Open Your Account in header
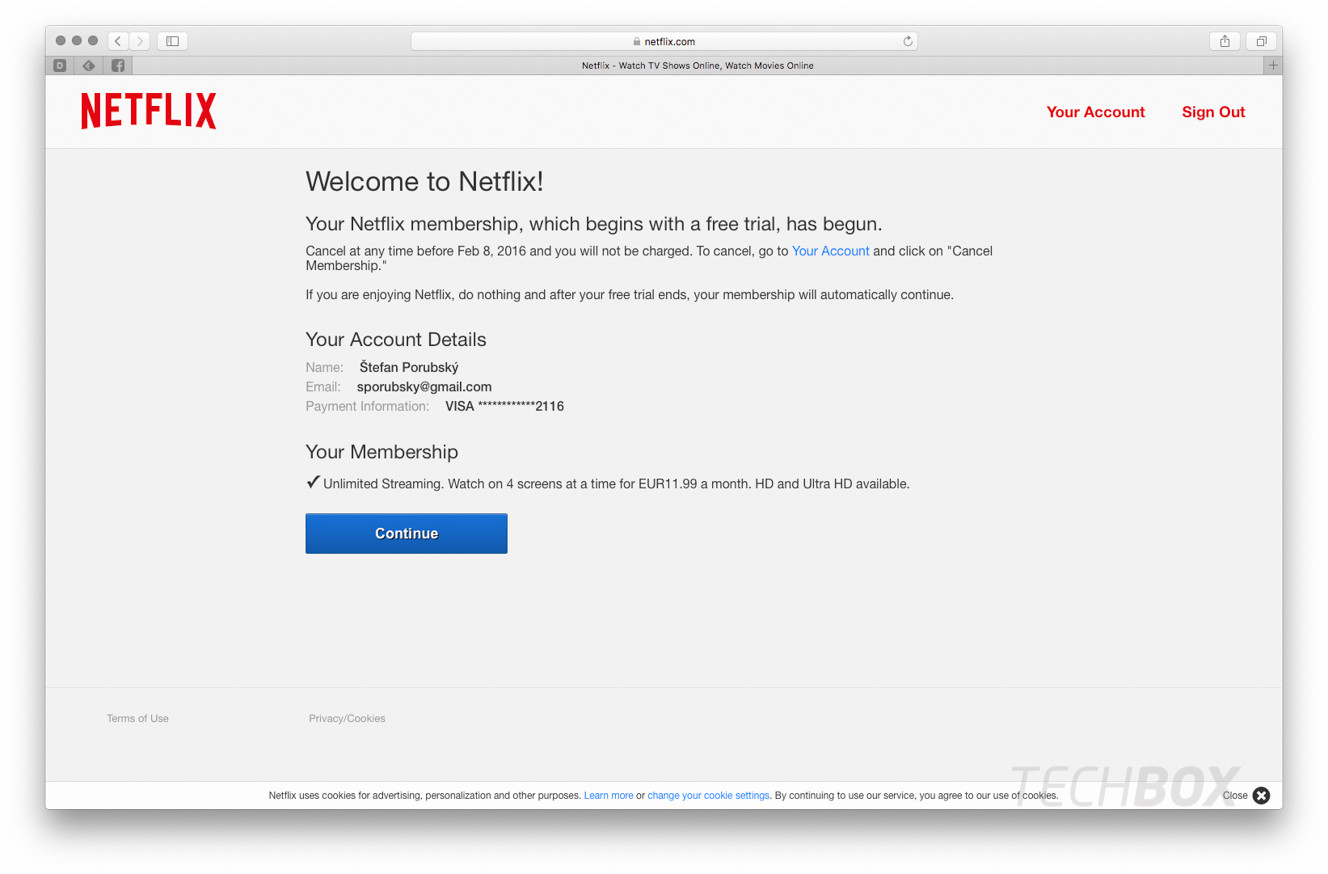 (1095, 112)
